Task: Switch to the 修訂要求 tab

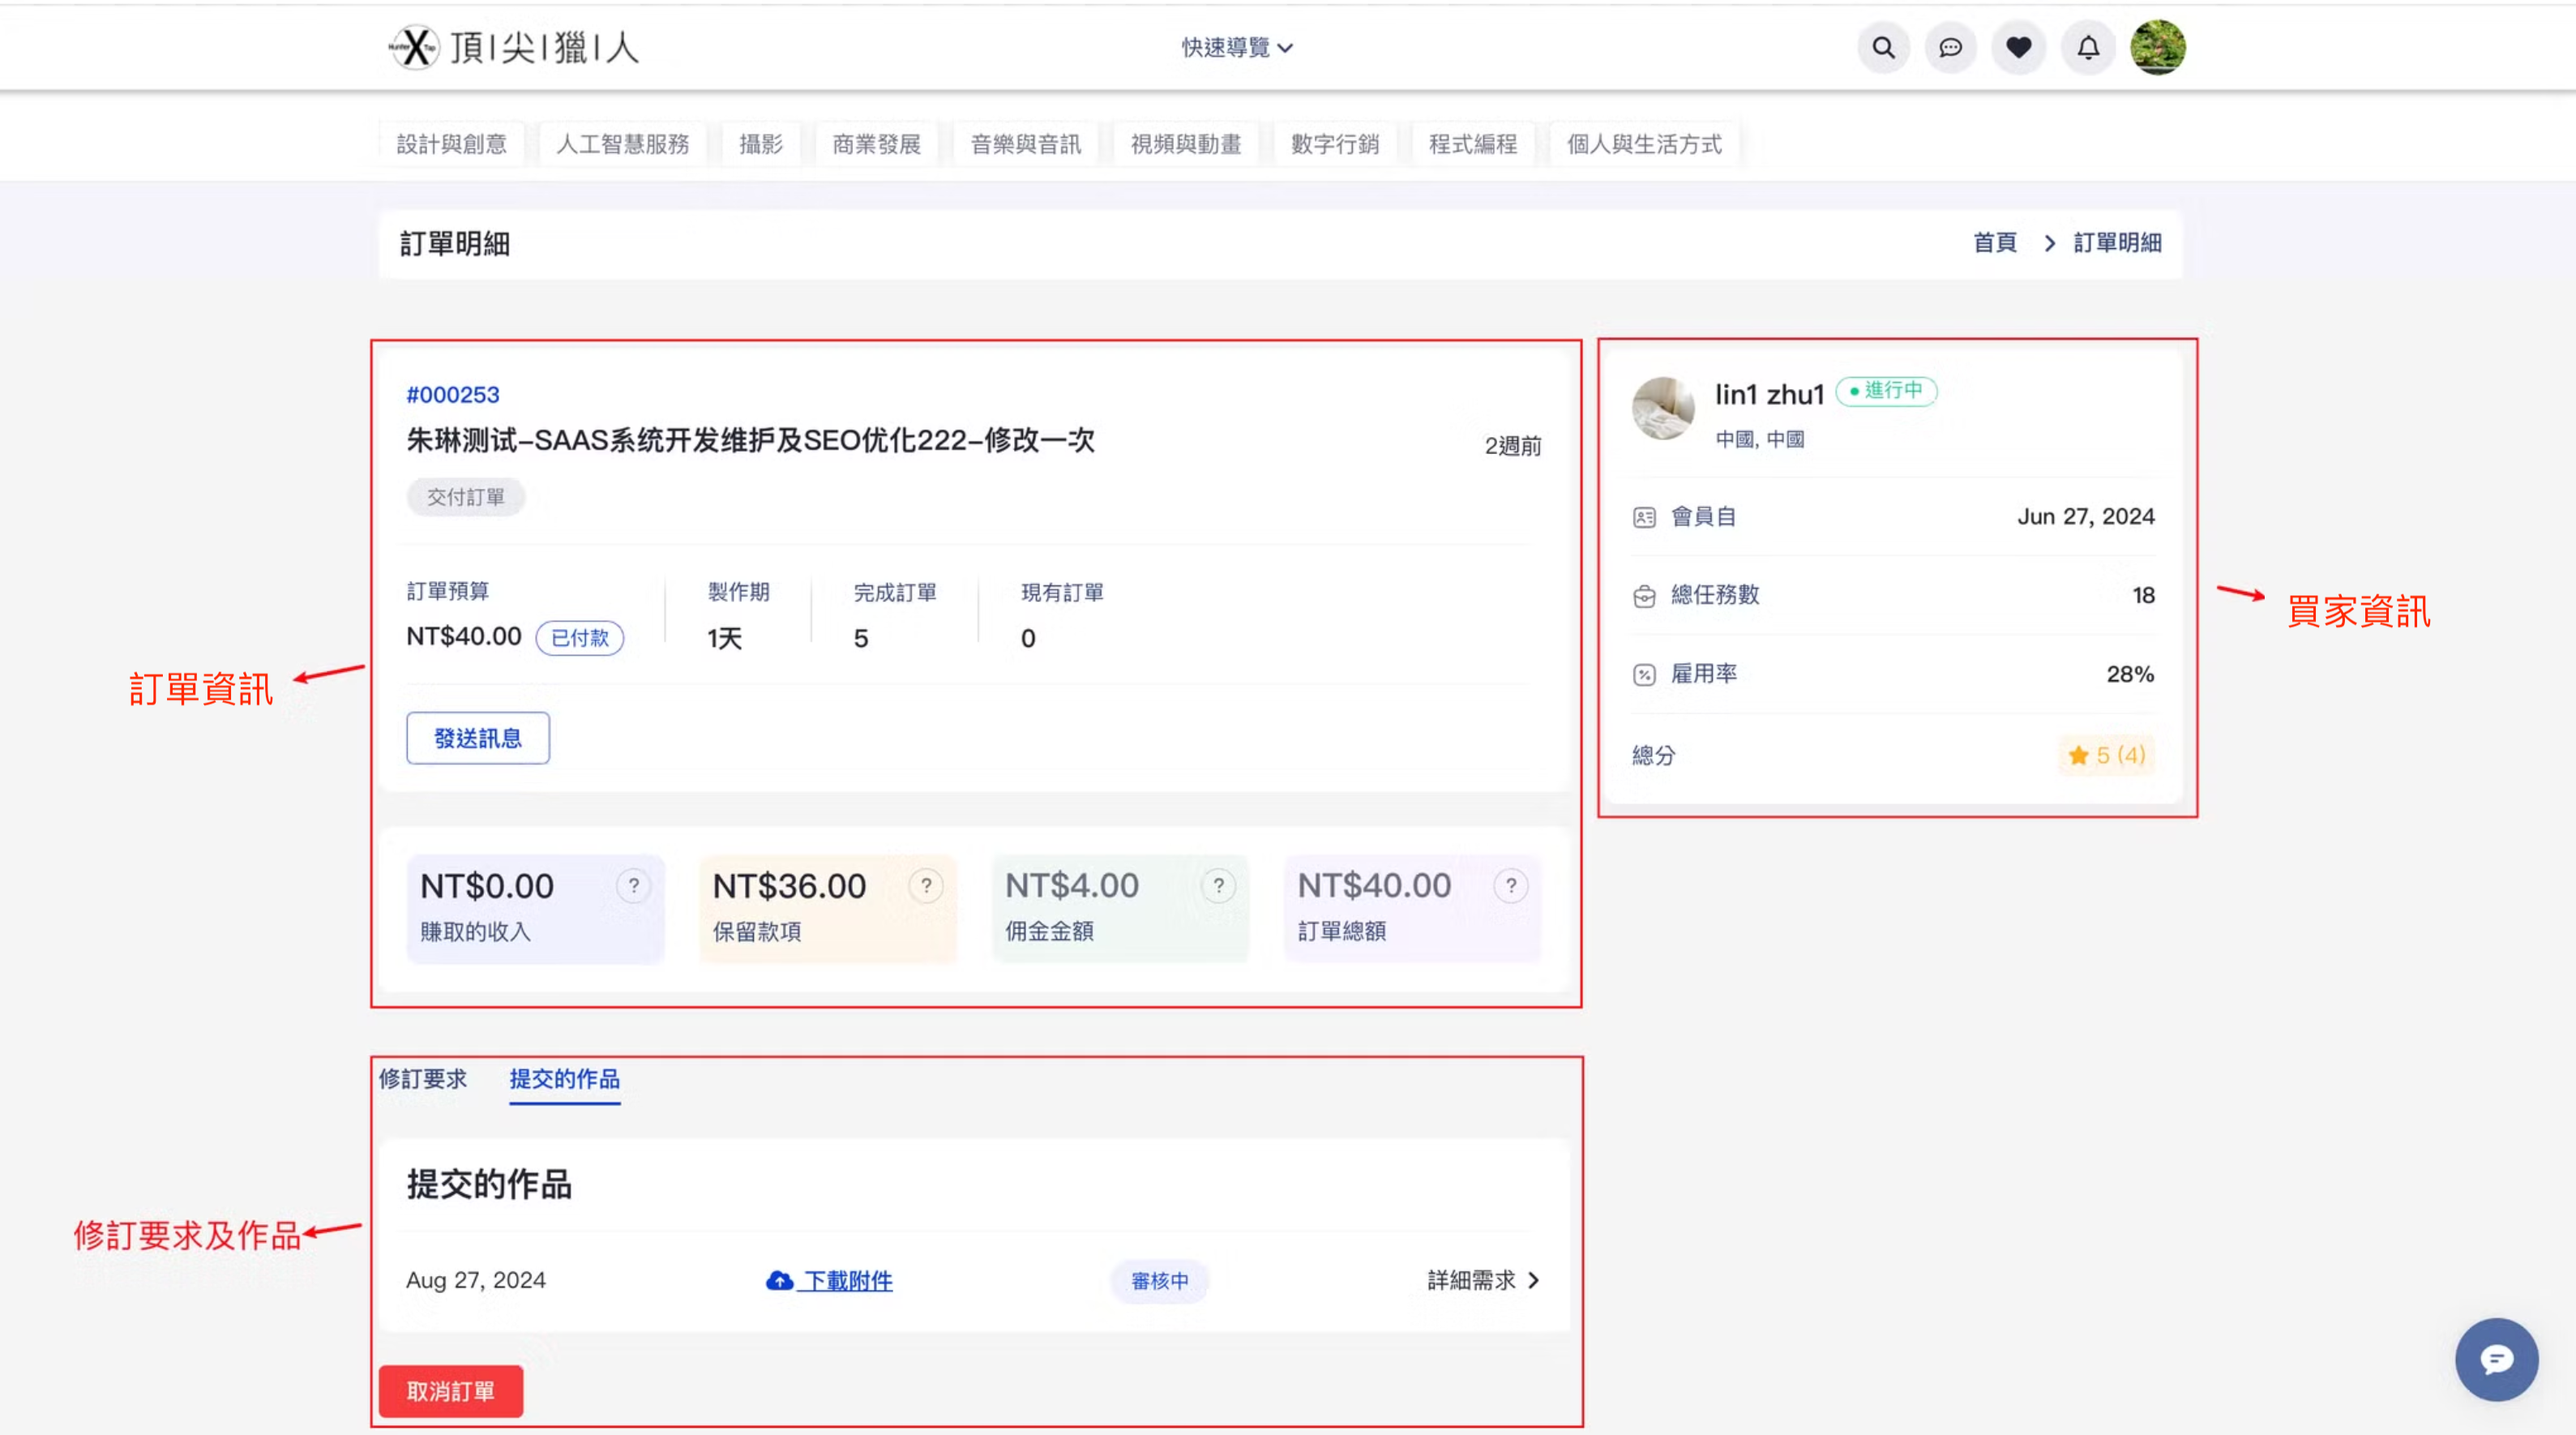Action: coord(422,1078)
